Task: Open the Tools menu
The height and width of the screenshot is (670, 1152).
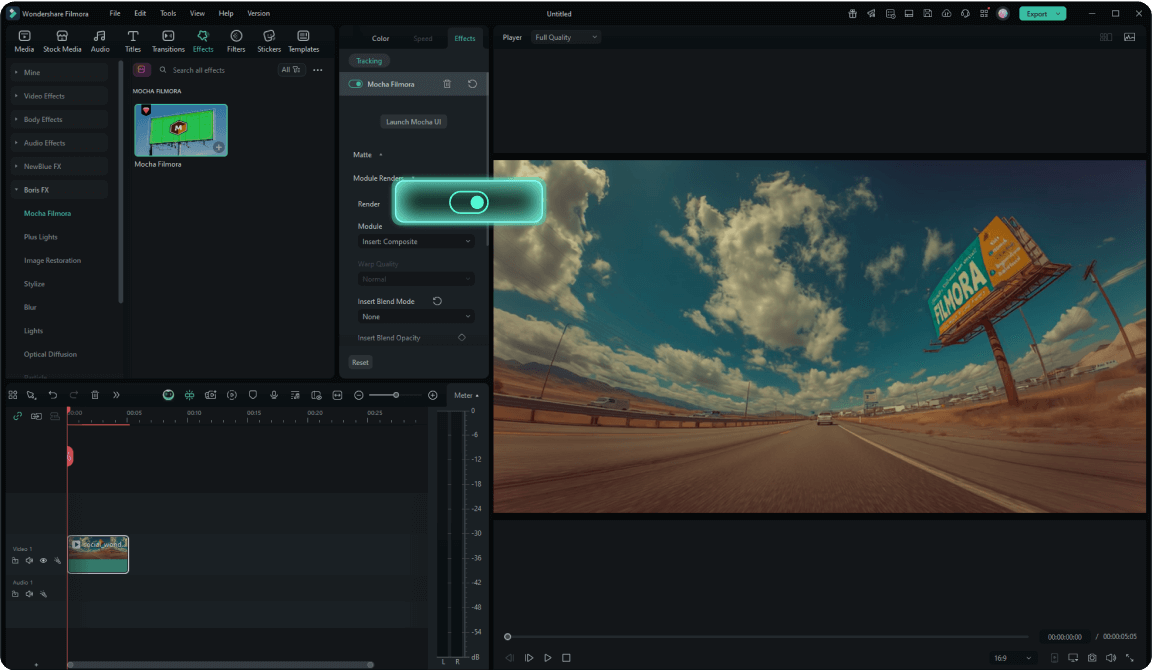Action: coord(168,13)
